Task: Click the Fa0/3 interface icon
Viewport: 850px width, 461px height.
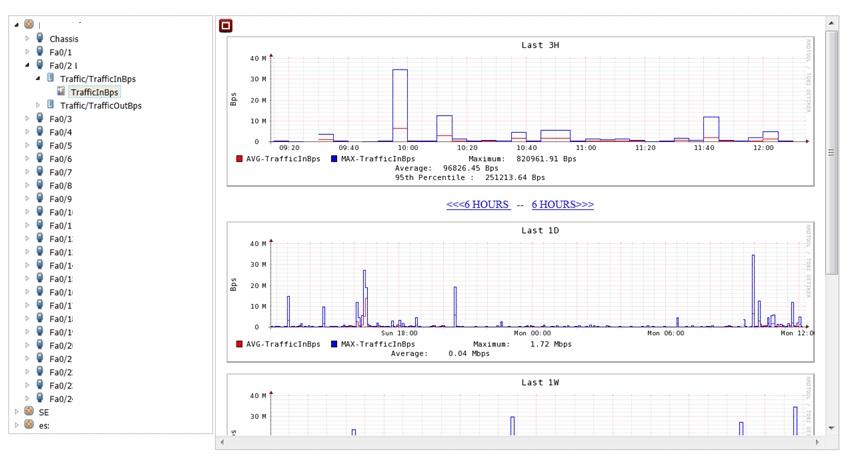Action: pyautogui.click(x=40, y=118)
